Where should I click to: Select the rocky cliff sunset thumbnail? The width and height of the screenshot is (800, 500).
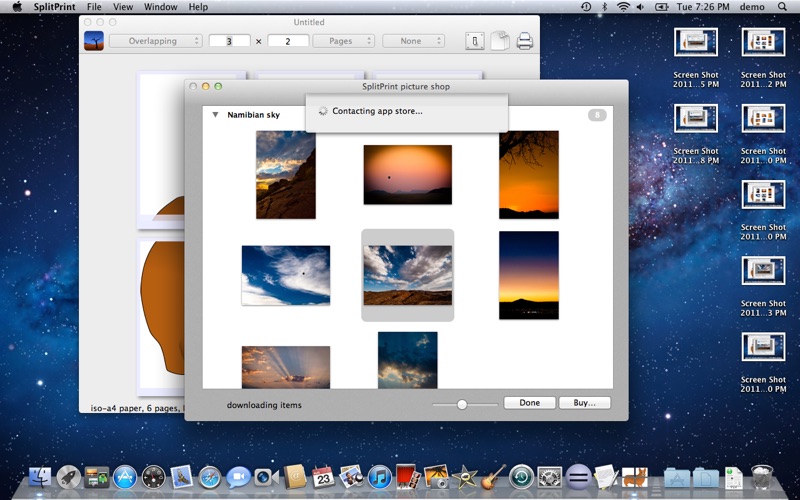[x=286, y=174]
